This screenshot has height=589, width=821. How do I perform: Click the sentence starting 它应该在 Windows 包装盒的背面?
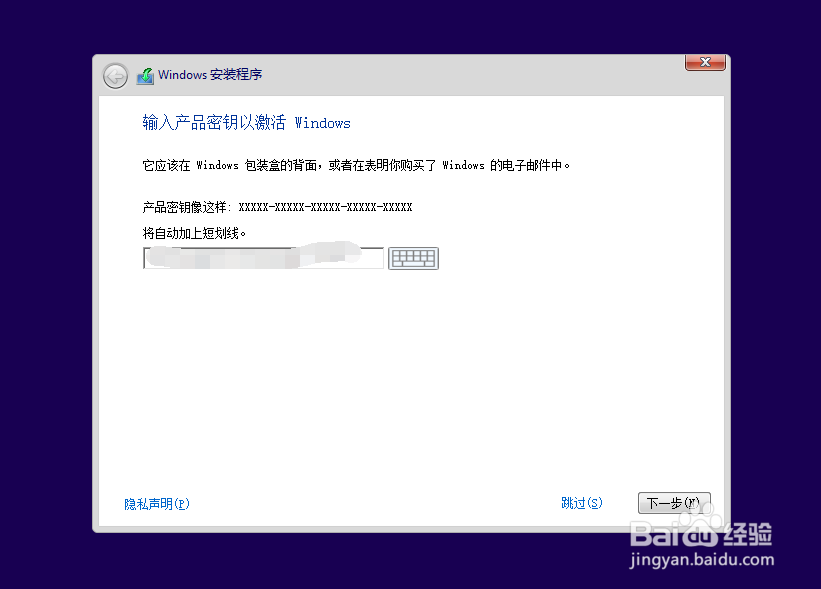[x=356, y=165]
